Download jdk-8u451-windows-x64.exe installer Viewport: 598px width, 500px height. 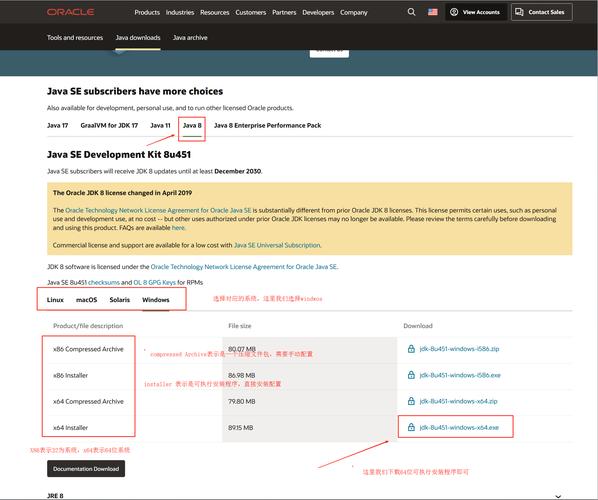459,427
